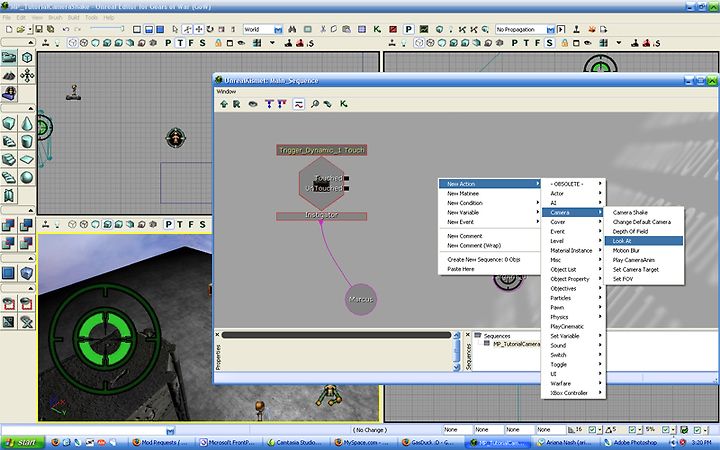Click the Add Special Brush icon
This screenshot has height=450, width=720.
pyautogui.click(x=9, y=273)
